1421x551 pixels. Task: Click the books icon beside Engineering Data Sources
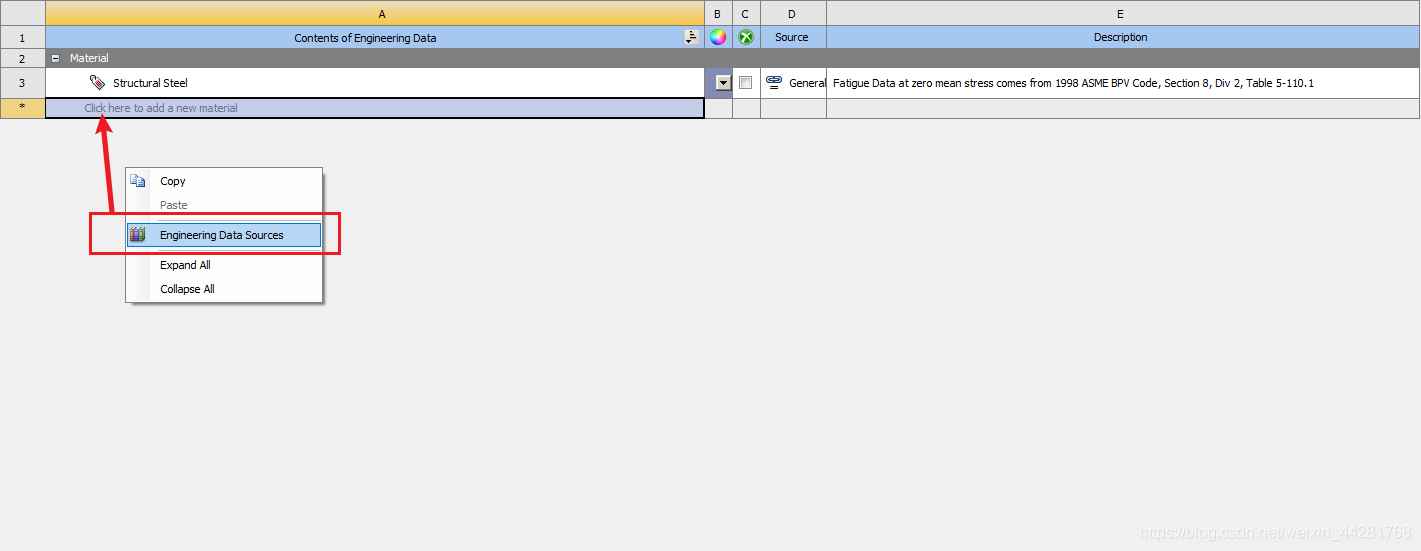[x=138, y=235]
